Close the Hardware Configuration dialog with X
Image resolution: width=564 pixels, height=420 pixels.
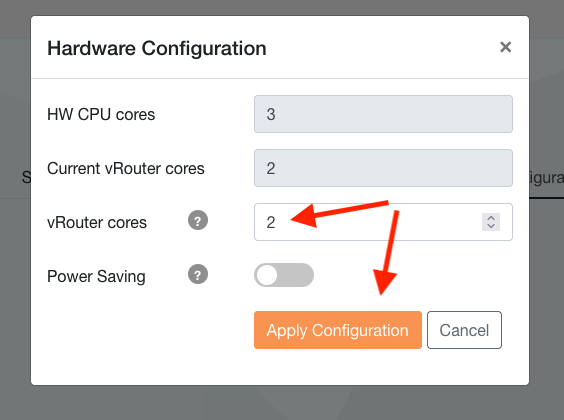[x=505, y=47]
